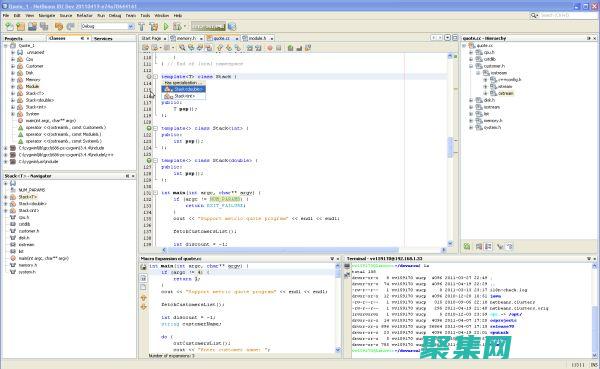
Task: Open the dropdown arrow next to Debug Project
Action: point(184,26)
